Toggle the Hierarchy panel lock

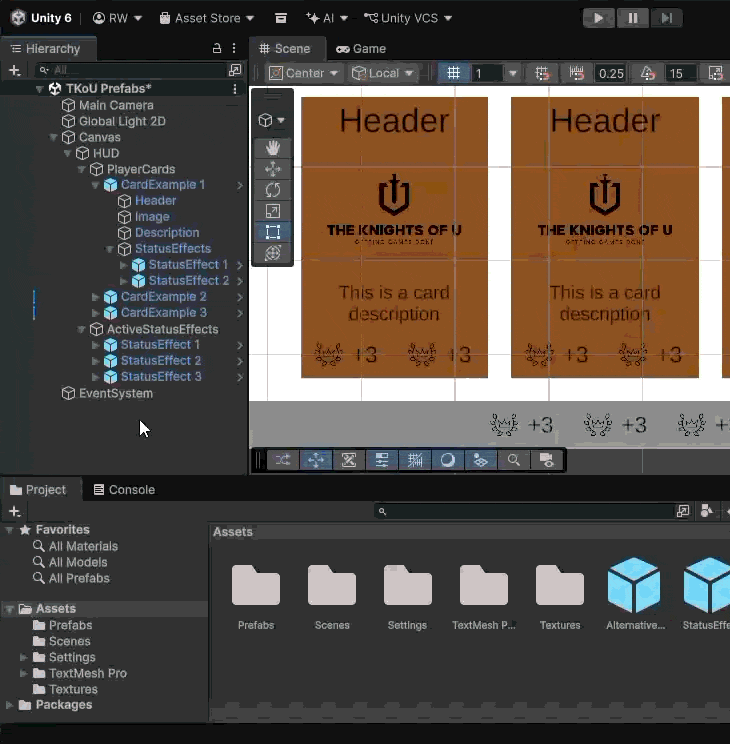coord(216,48)
